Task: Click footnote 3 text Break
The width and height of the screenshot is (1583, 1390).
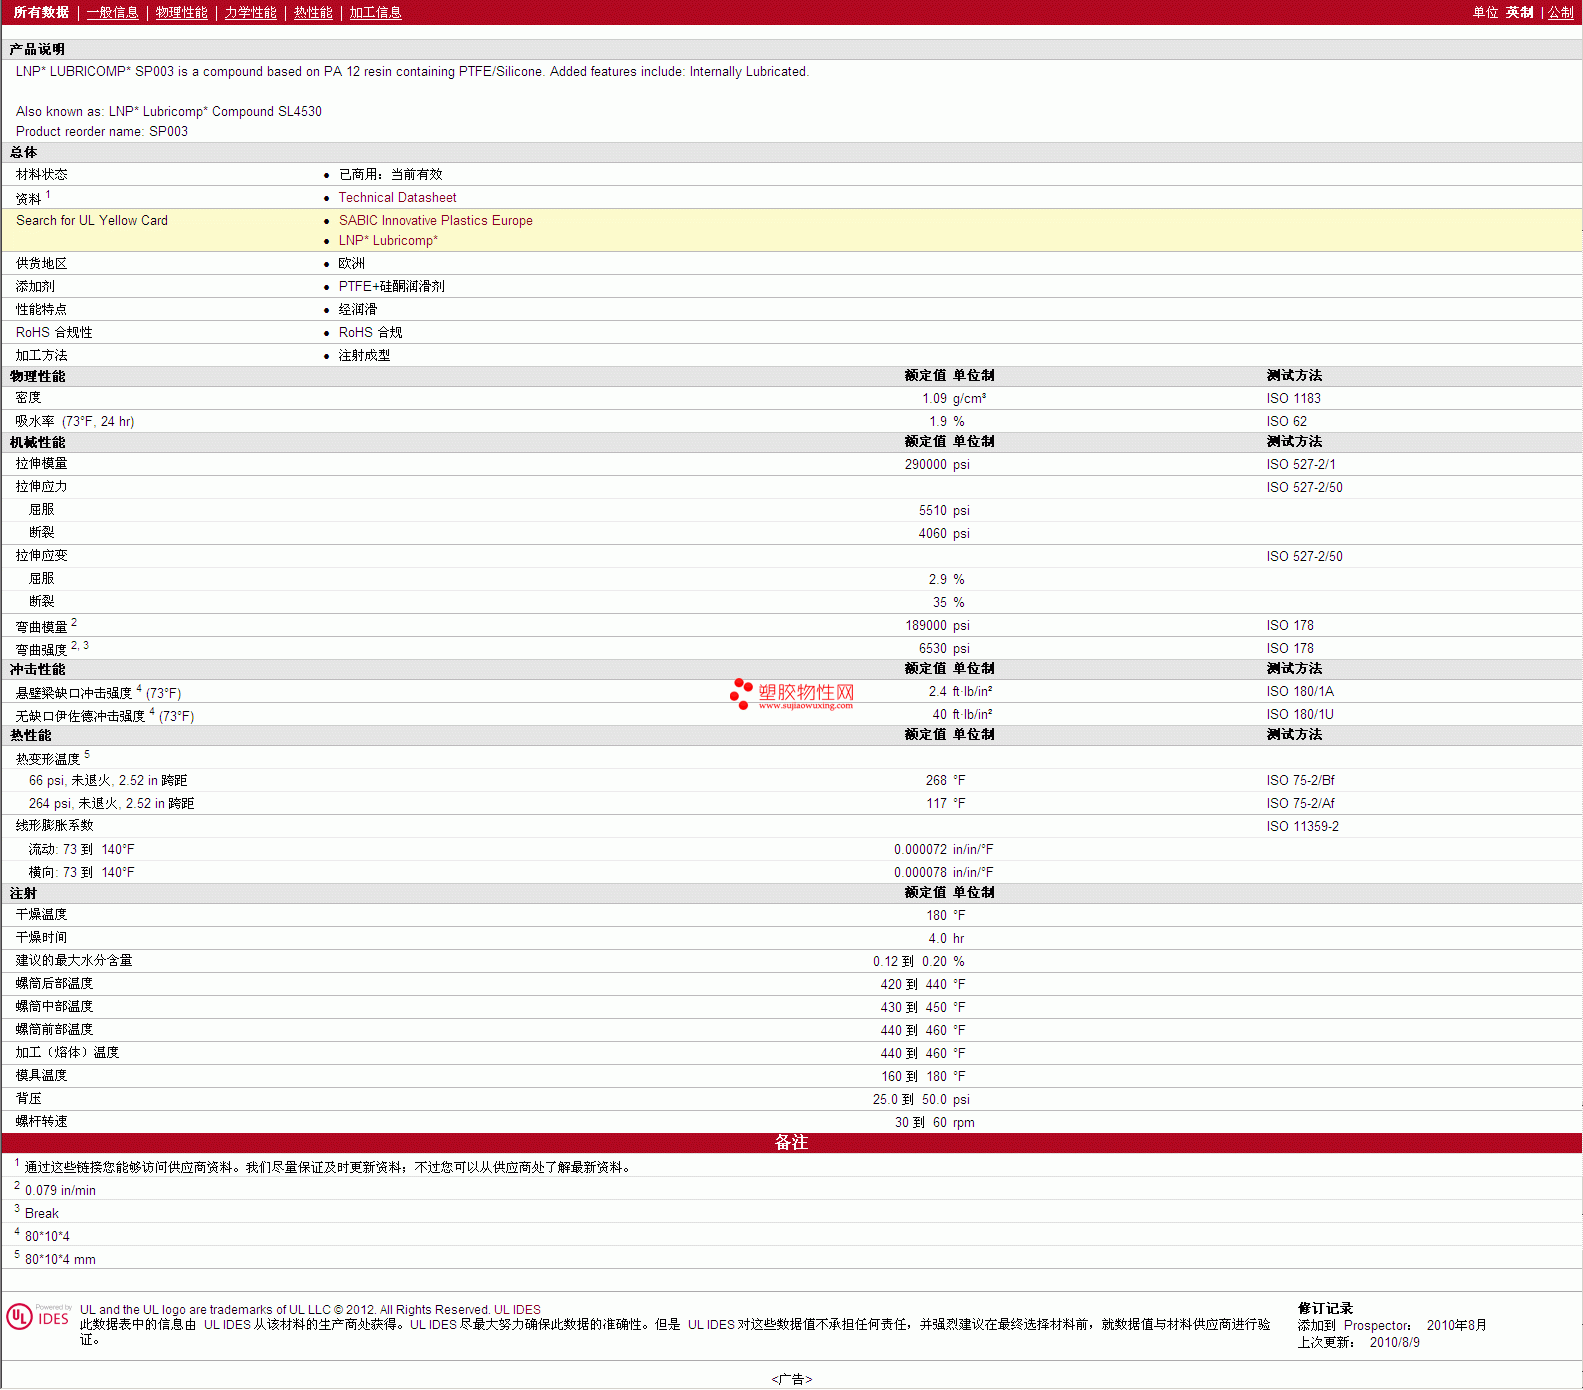Action: point(42,1214)
